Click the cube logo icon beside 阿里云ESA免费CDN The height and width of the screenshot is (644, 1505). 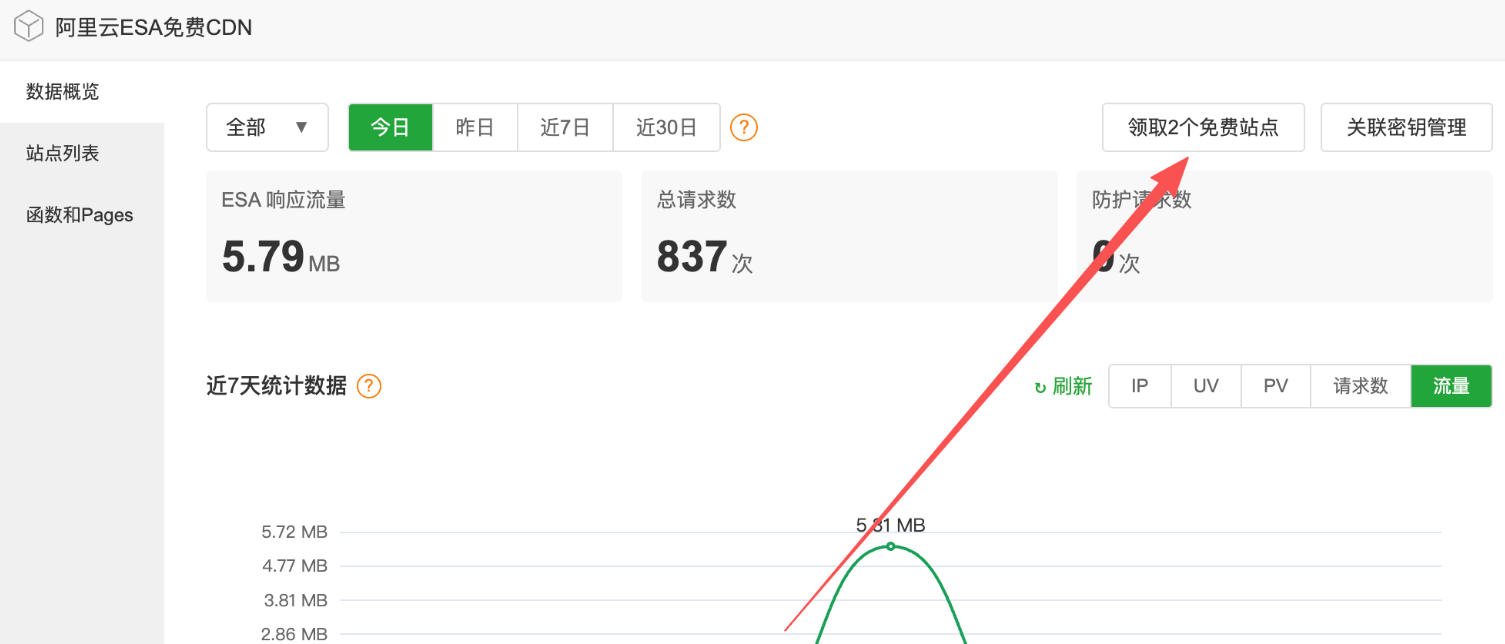[29, 27]
